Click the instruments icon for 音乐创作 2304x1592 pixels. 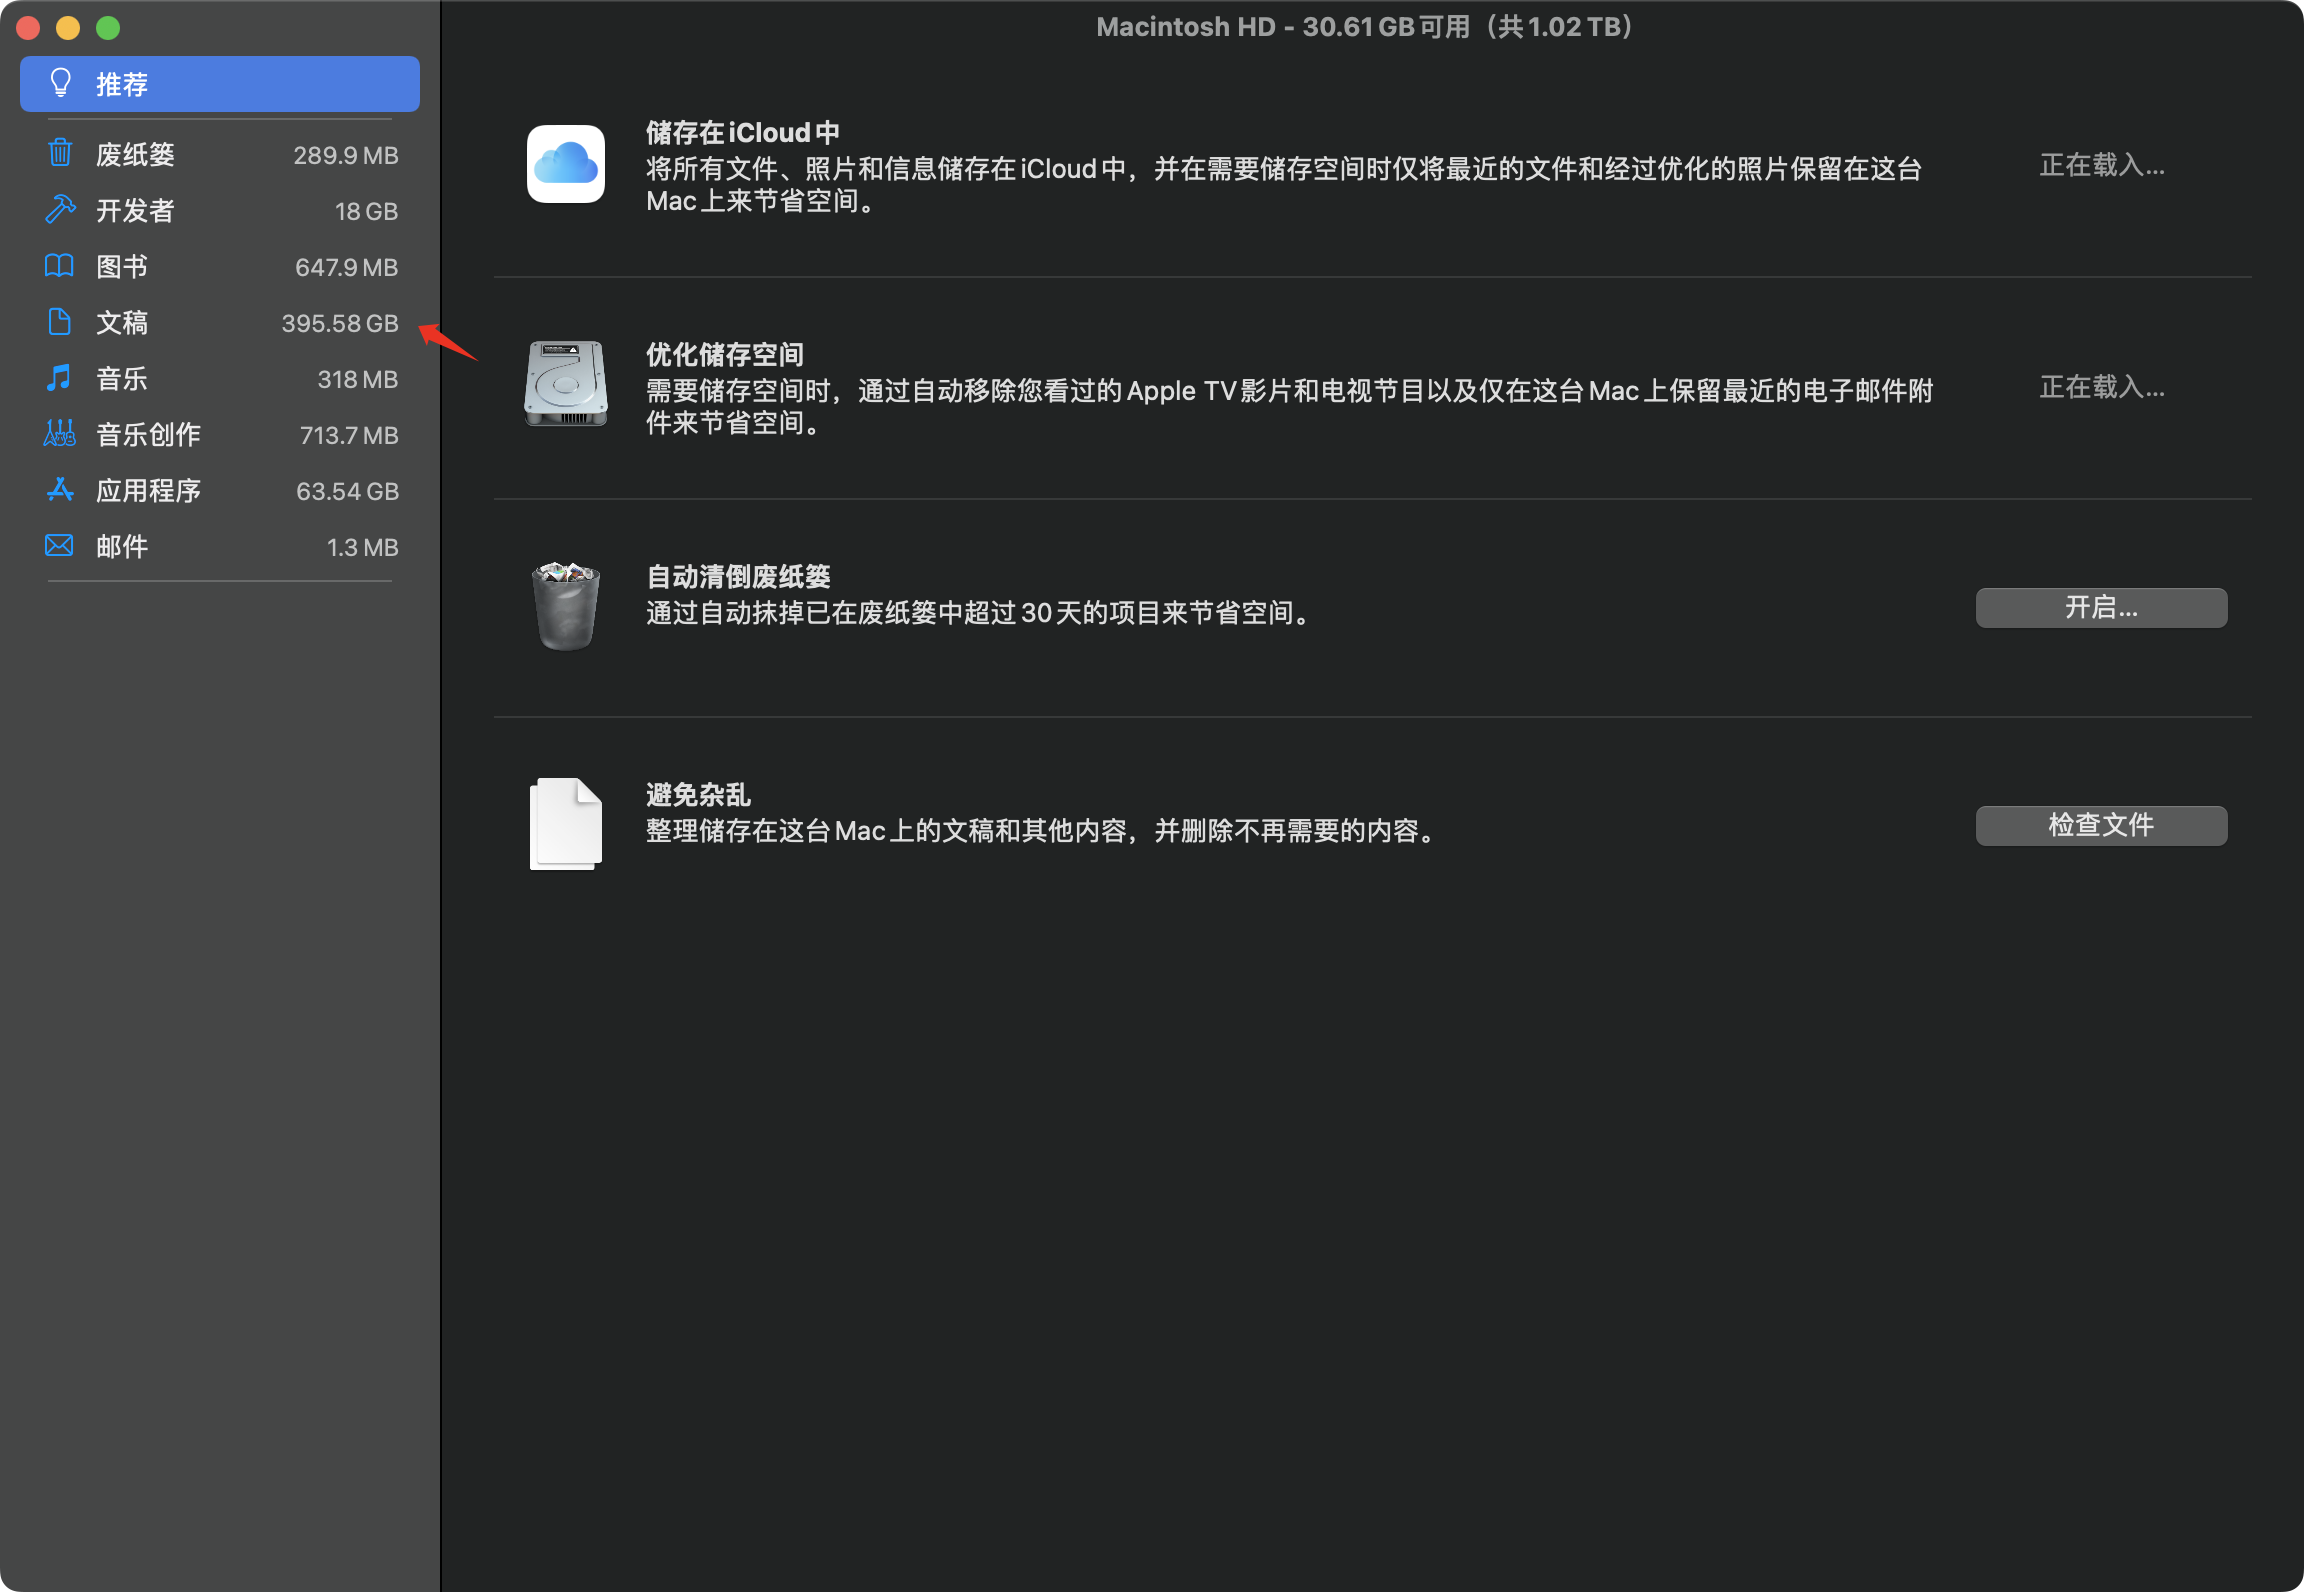60,433
